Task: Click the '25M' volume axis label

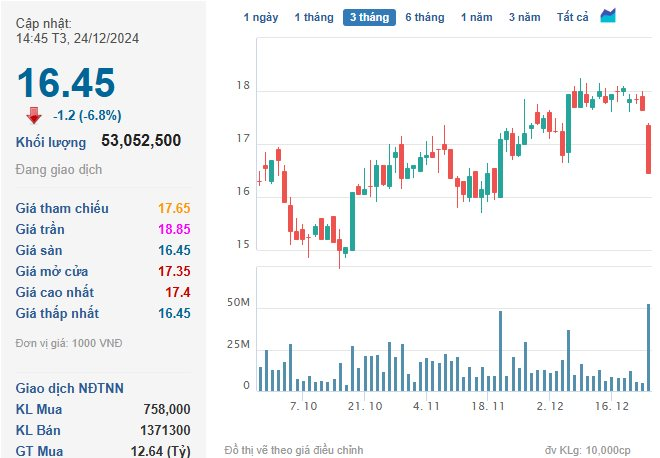Action: tap(238, 344)
